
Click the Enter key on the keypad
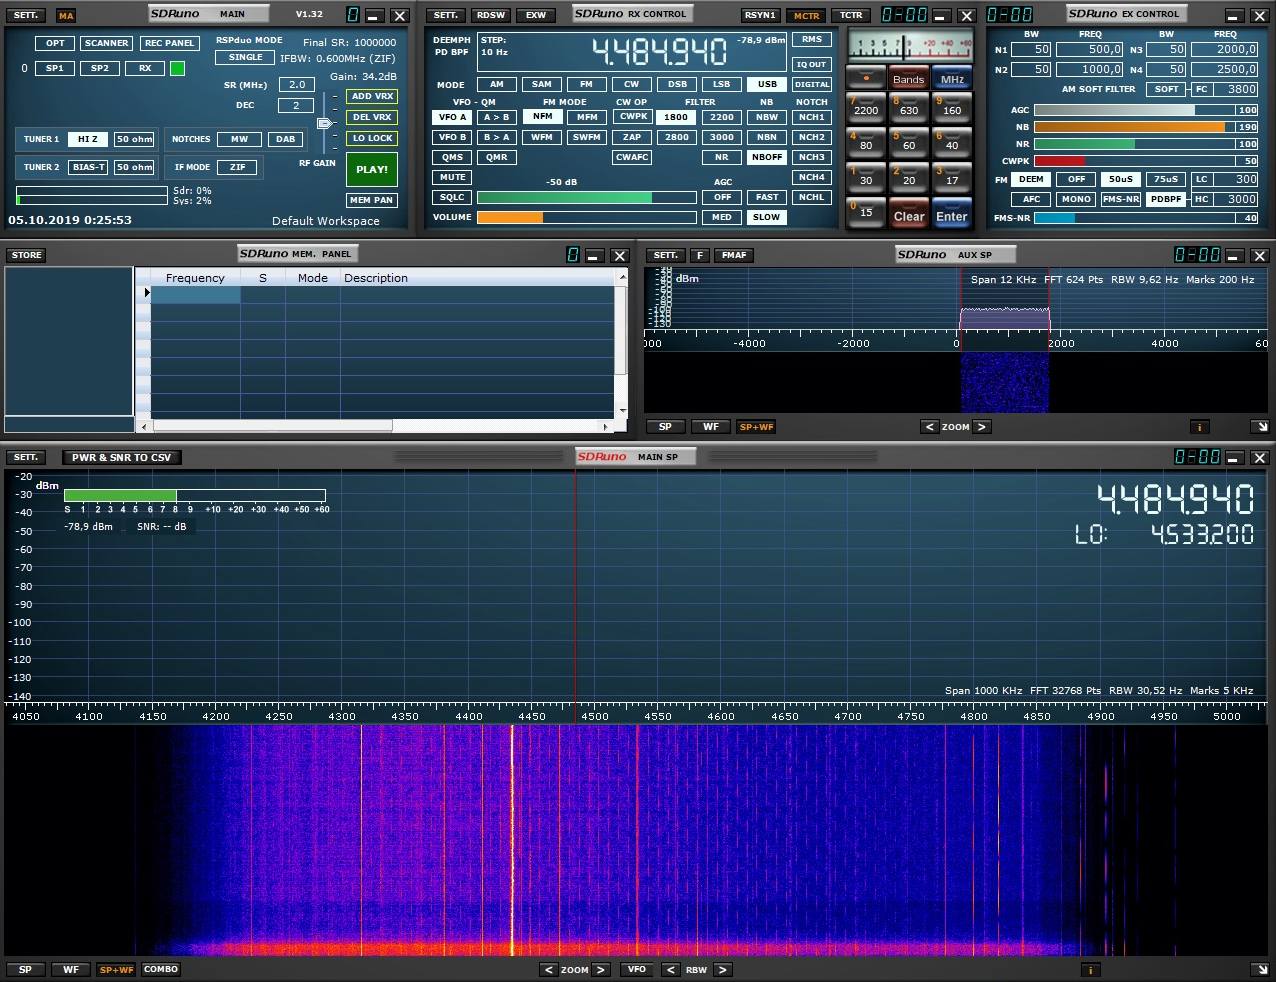(x=951, y=212)
